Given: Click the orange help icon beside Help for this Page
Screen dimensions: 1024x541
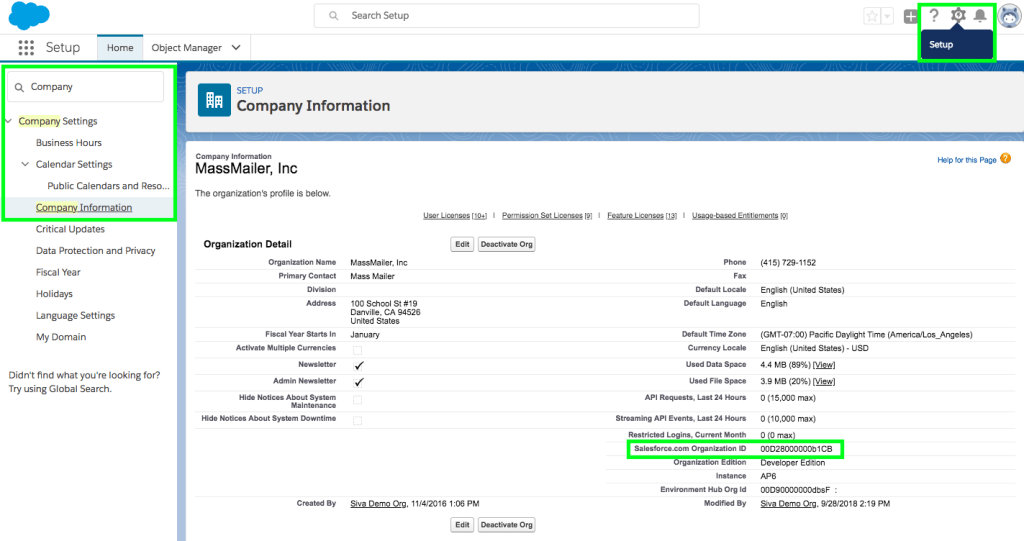Looking at the screenshot, I should click(1006, 159).
